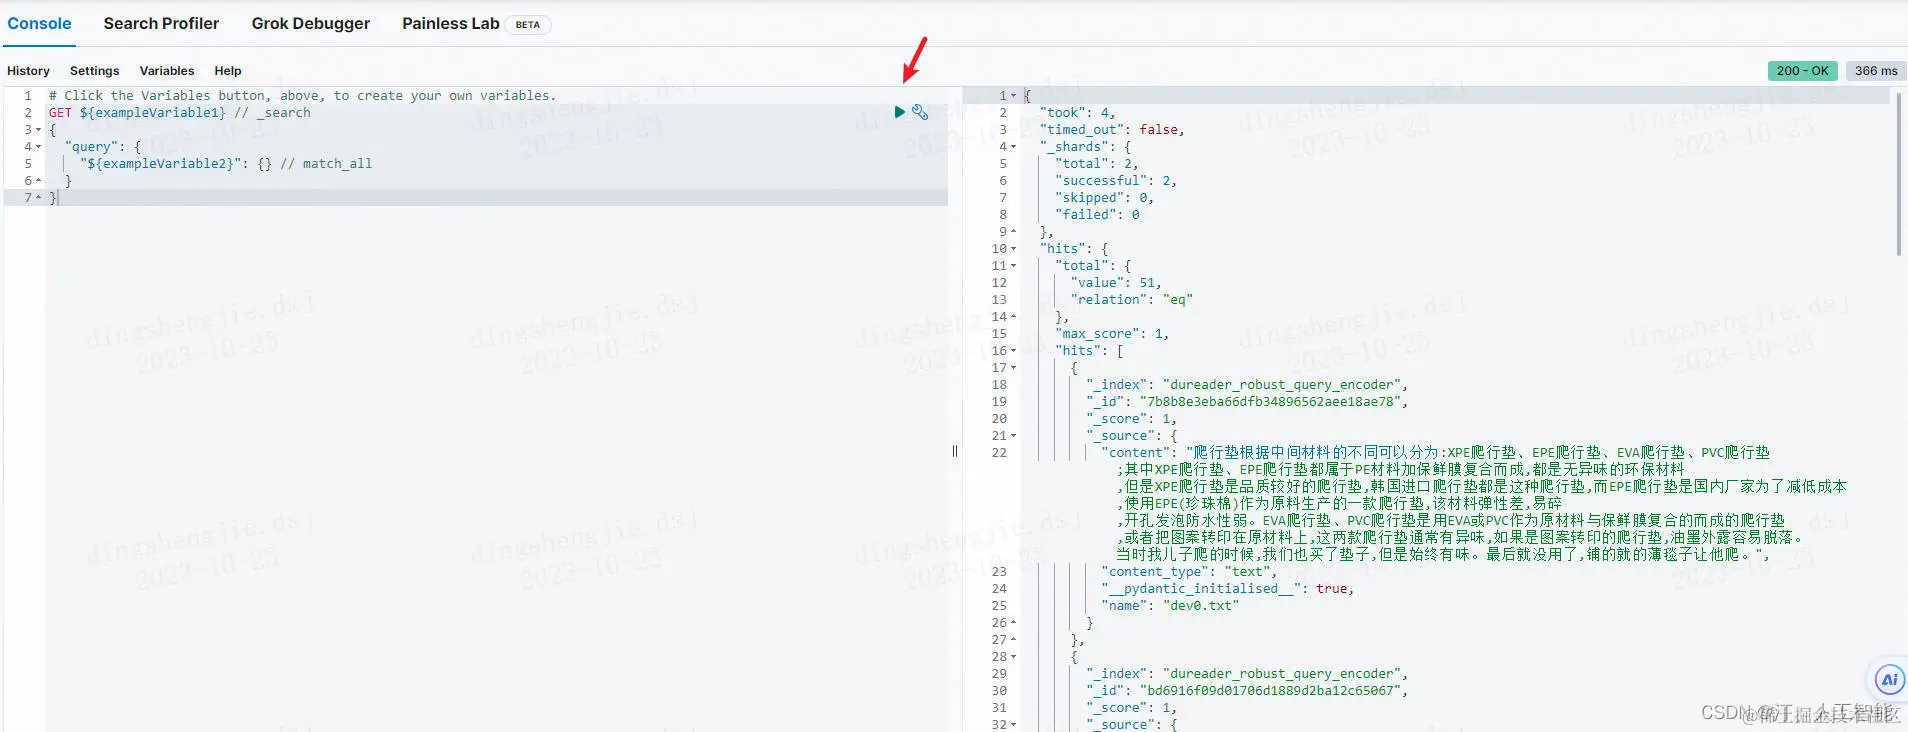Click the "failed": 0 response line
The width and height of the screenshot is (1908, 732).
pyautogui.click(x=1097, y=215)
